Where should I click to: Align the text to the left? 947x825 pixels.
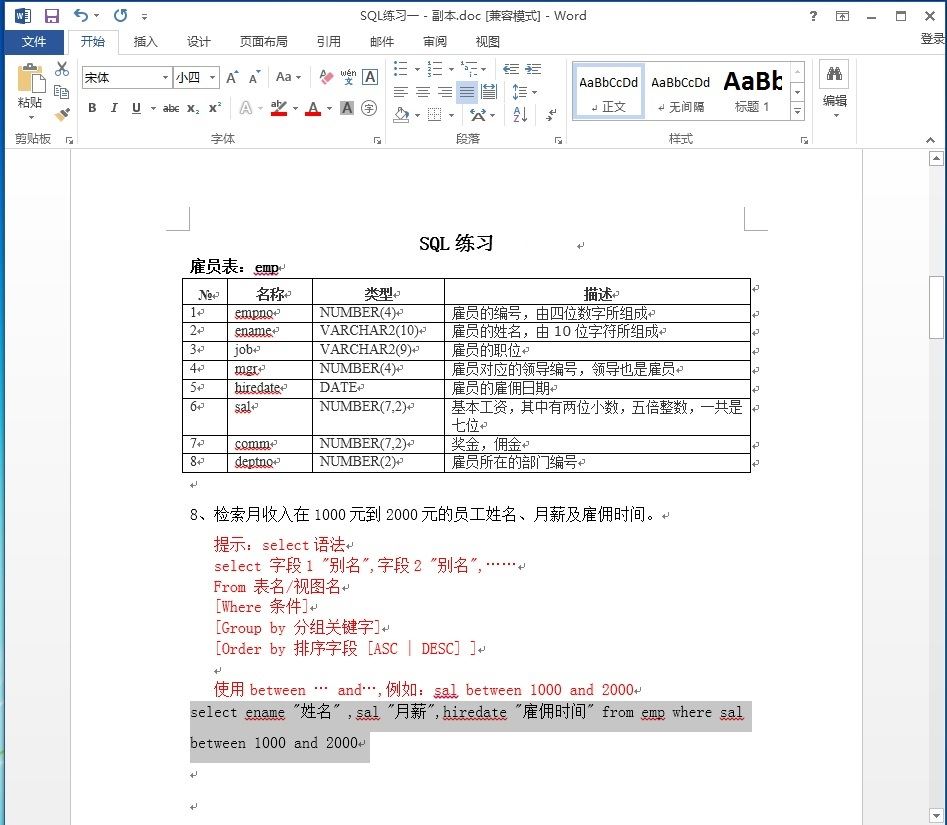(x=401, y=92)
